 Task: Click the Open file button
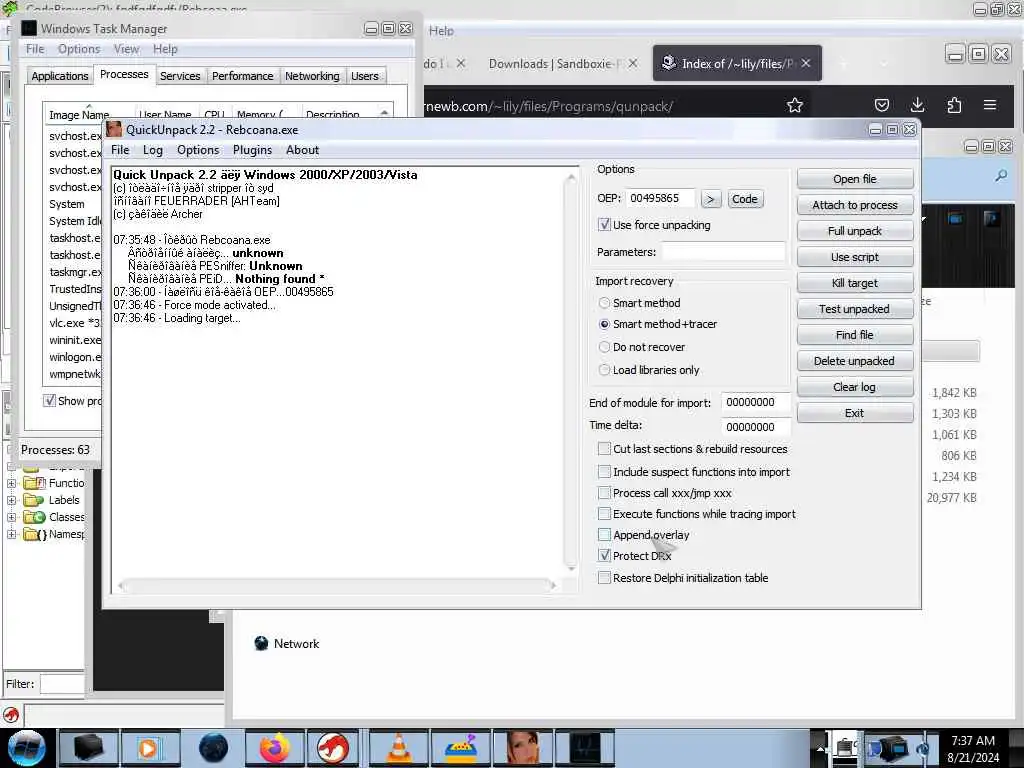[855, 179]
